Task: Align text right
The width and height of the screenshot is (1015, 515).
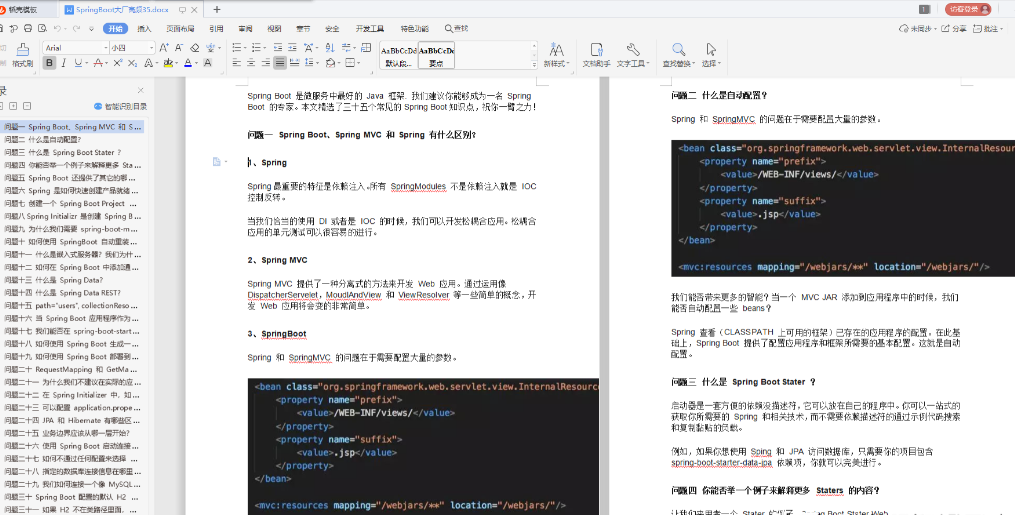Action: pos(266,63)
